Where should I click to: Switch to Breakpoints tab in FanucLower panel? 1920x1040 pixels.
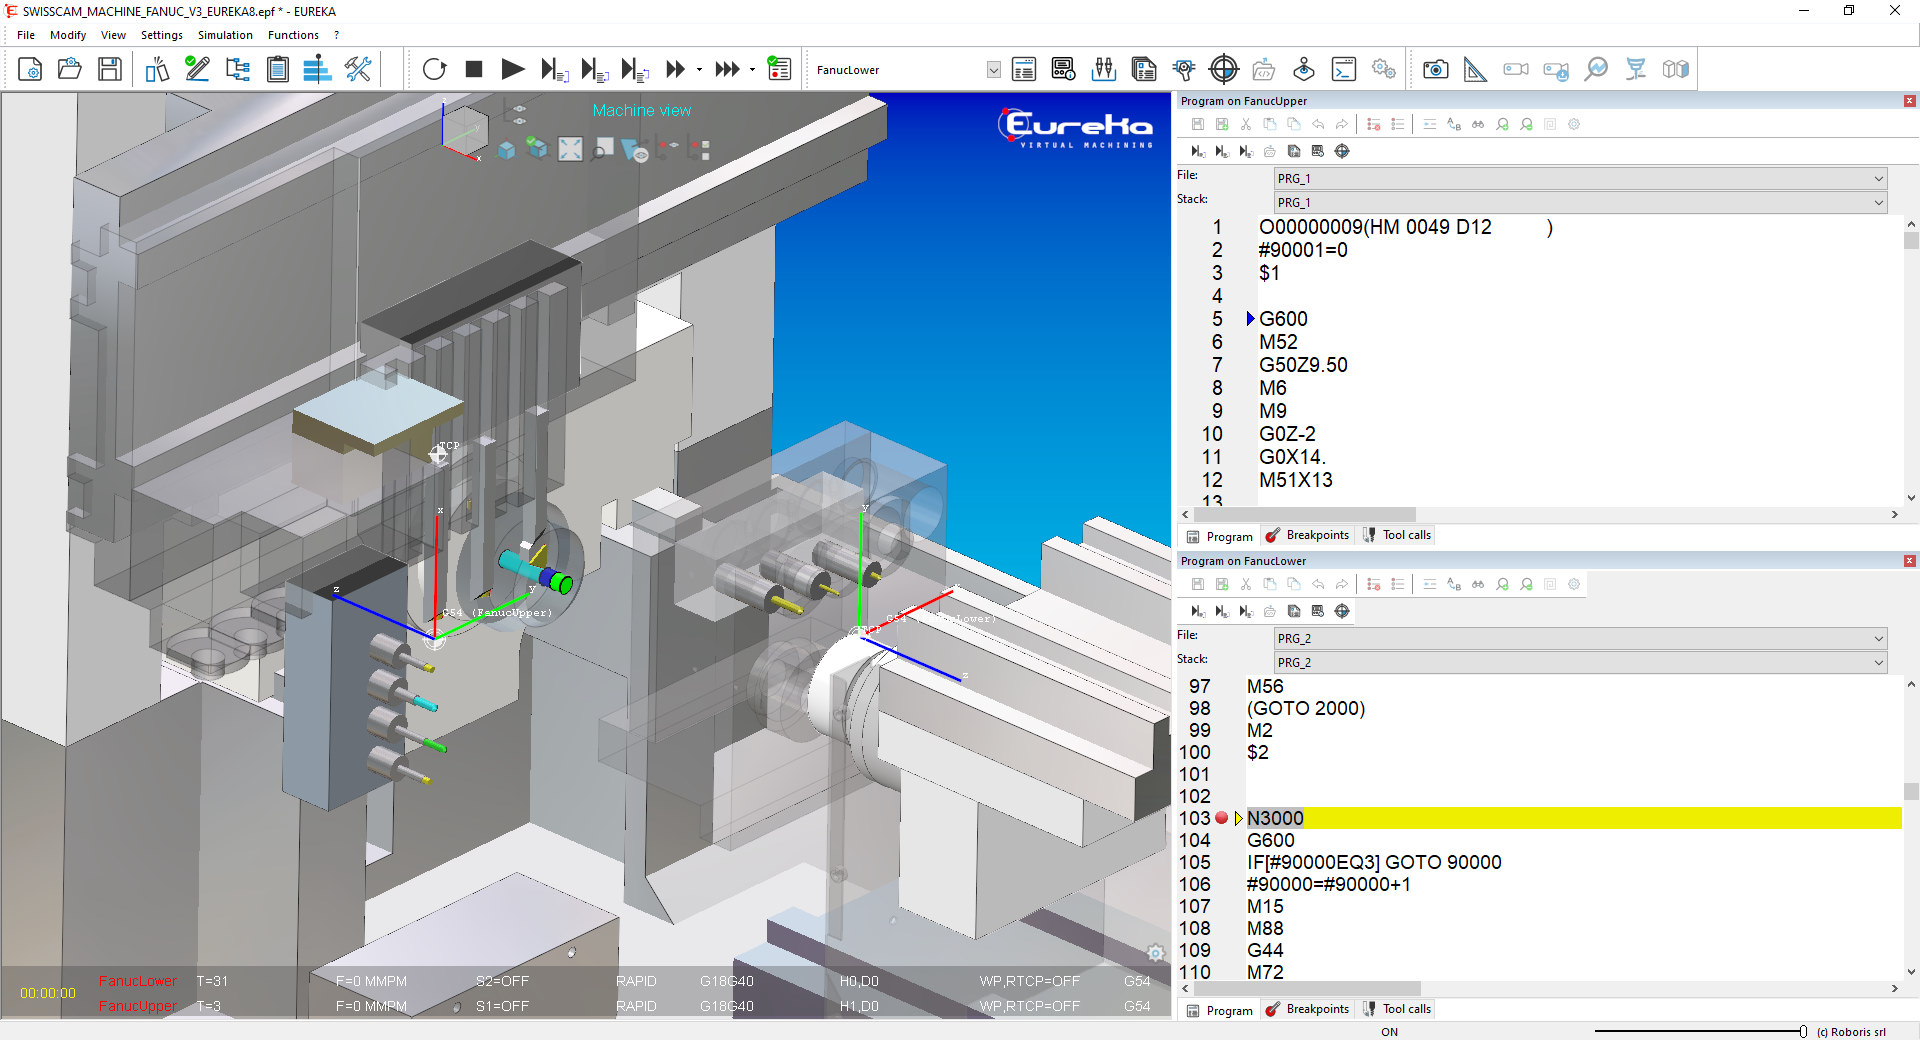[x=1307, y=1009]
